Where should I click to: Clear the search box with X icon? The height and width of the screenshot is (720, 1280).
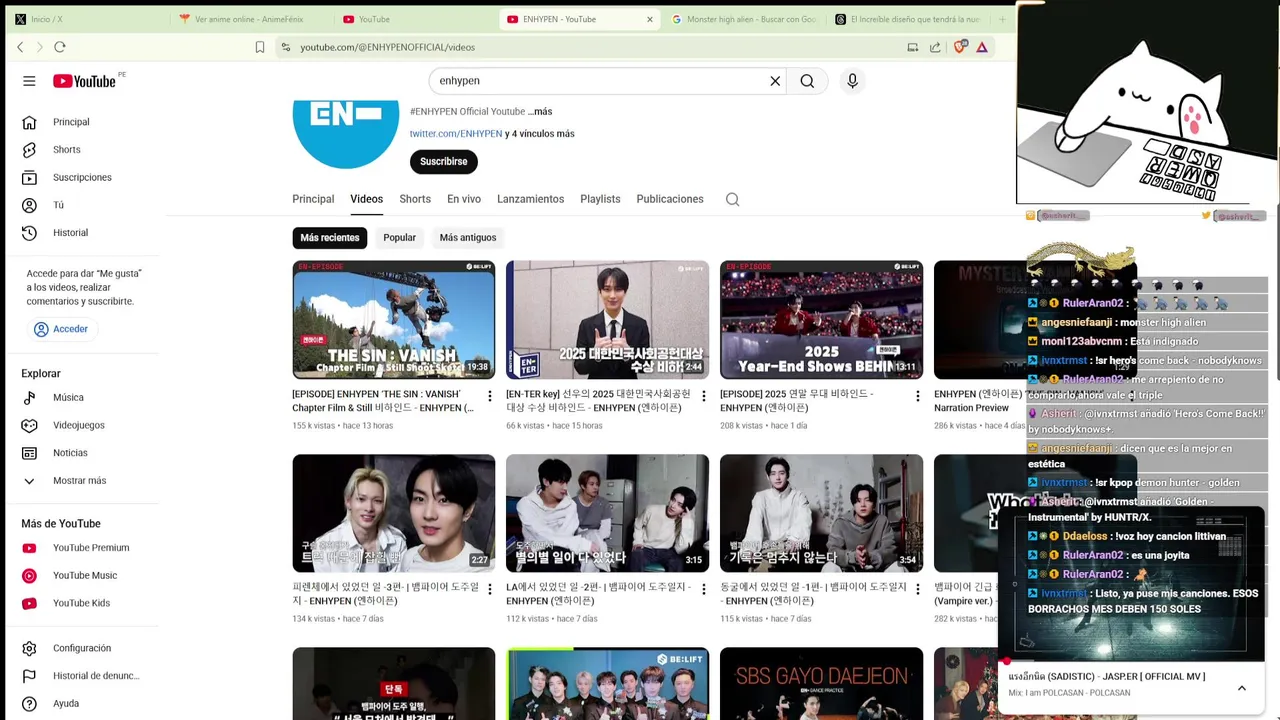(x=775, y=81)
